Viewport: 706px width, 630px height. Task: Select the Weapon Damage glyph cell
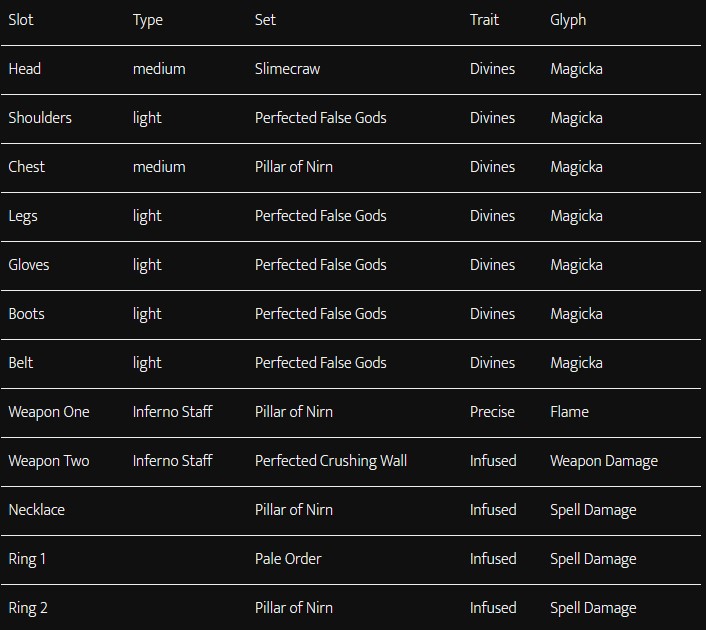pos(604,461)
